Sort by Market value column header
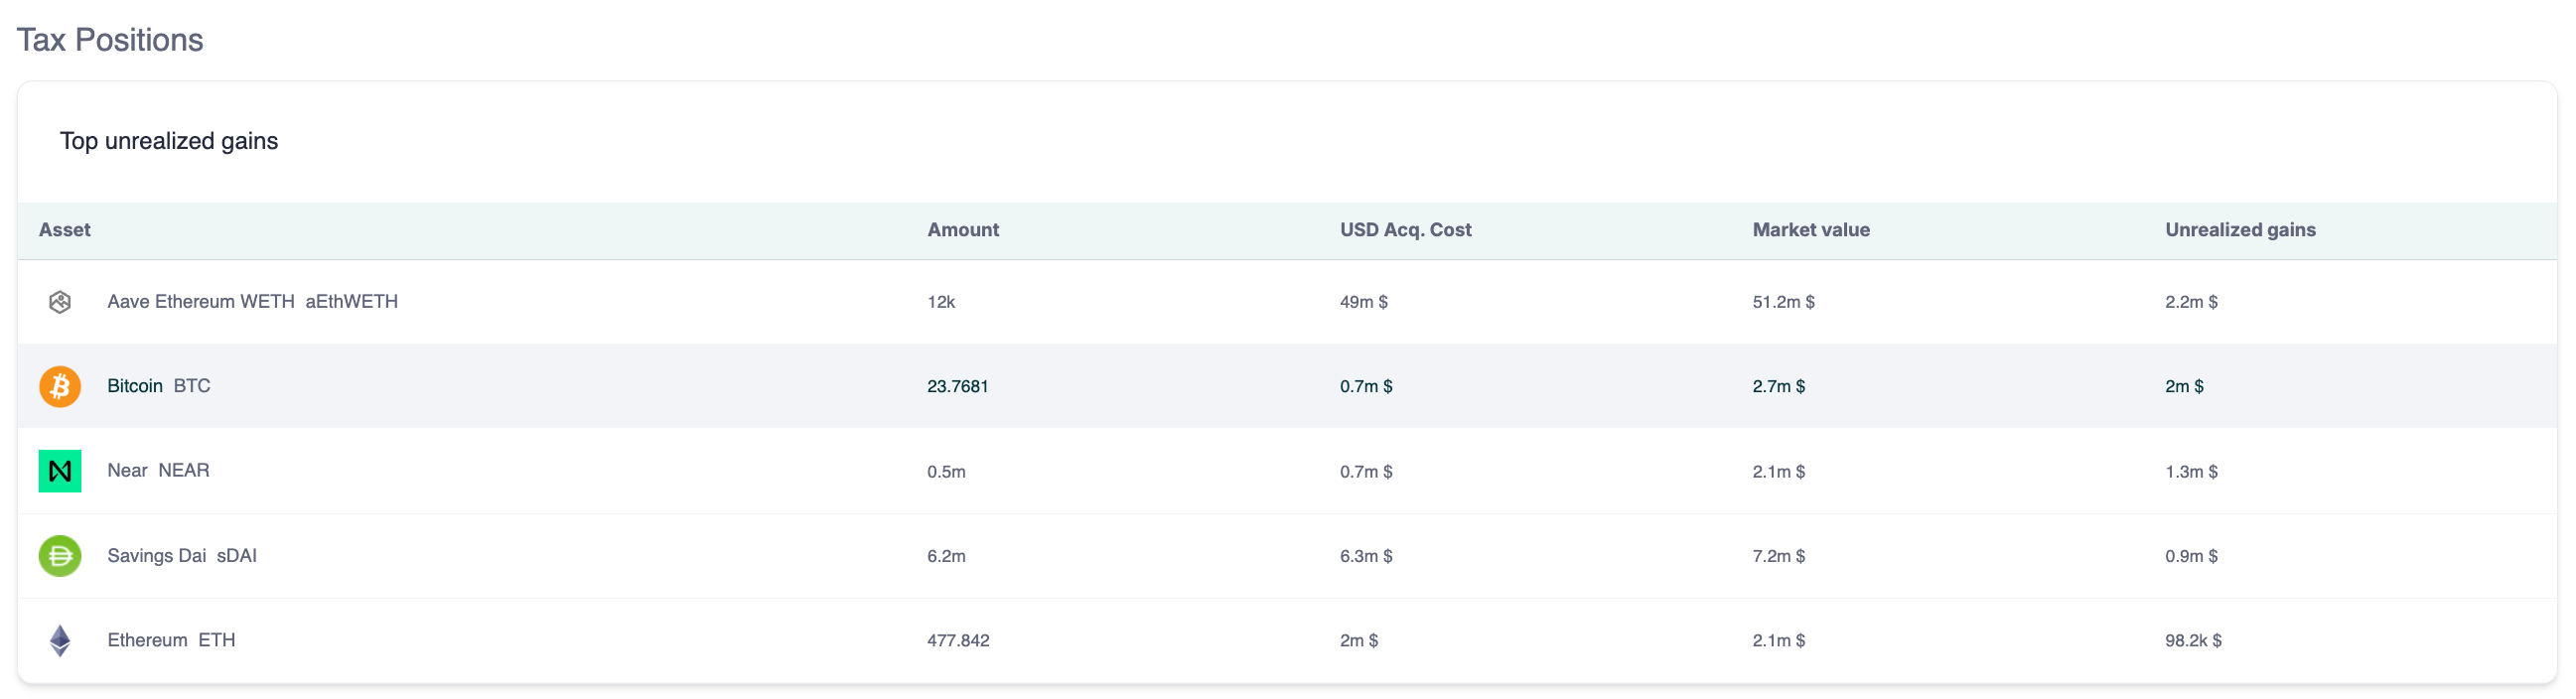 pyautogui.click(x=1810, y=230)
